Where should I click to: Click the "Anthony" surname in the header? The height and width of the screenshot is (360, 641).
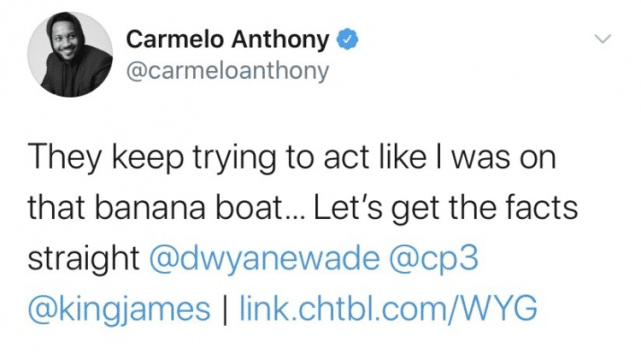(280, 40)
